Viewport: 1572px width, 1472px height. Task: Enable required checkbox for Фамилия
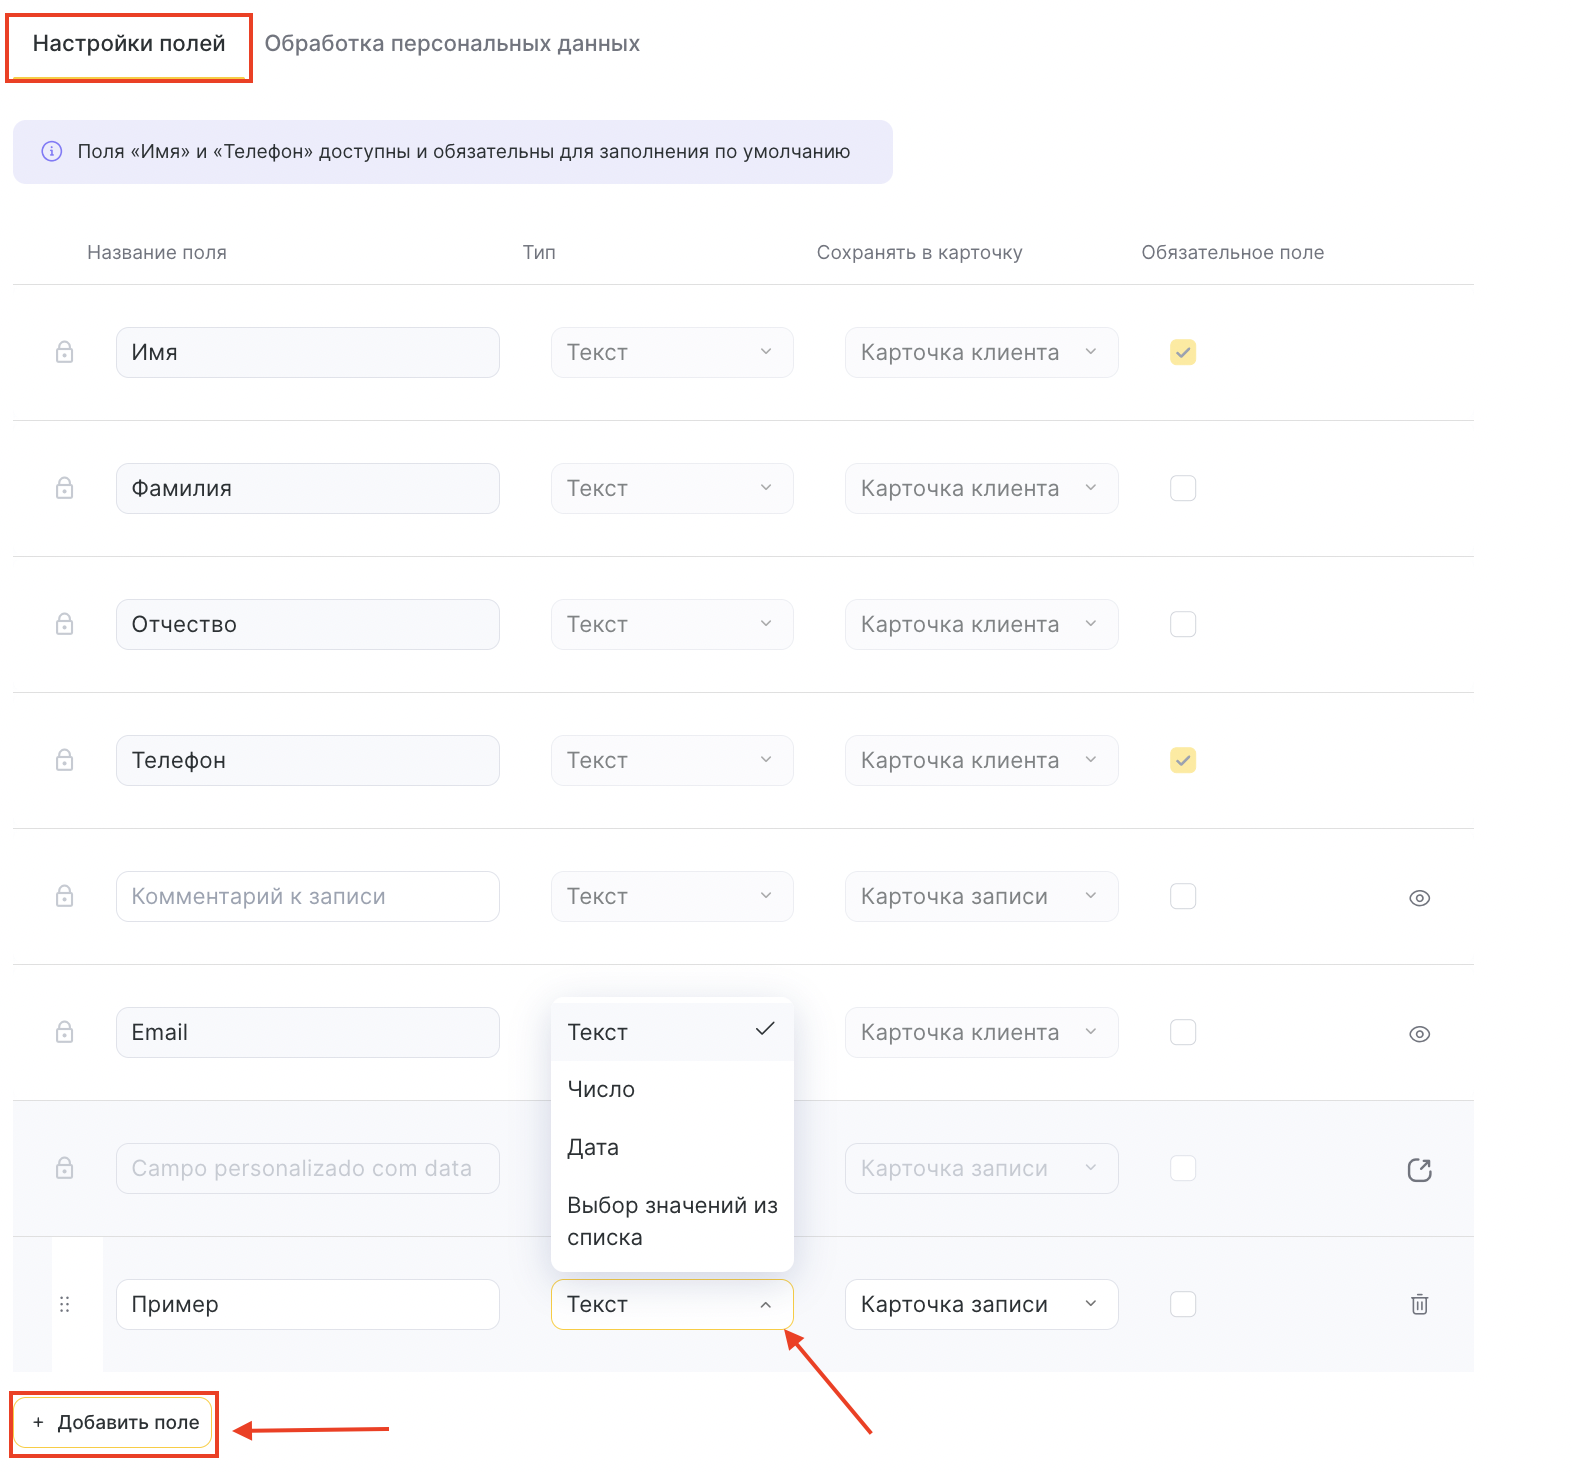click(1183, 488)
